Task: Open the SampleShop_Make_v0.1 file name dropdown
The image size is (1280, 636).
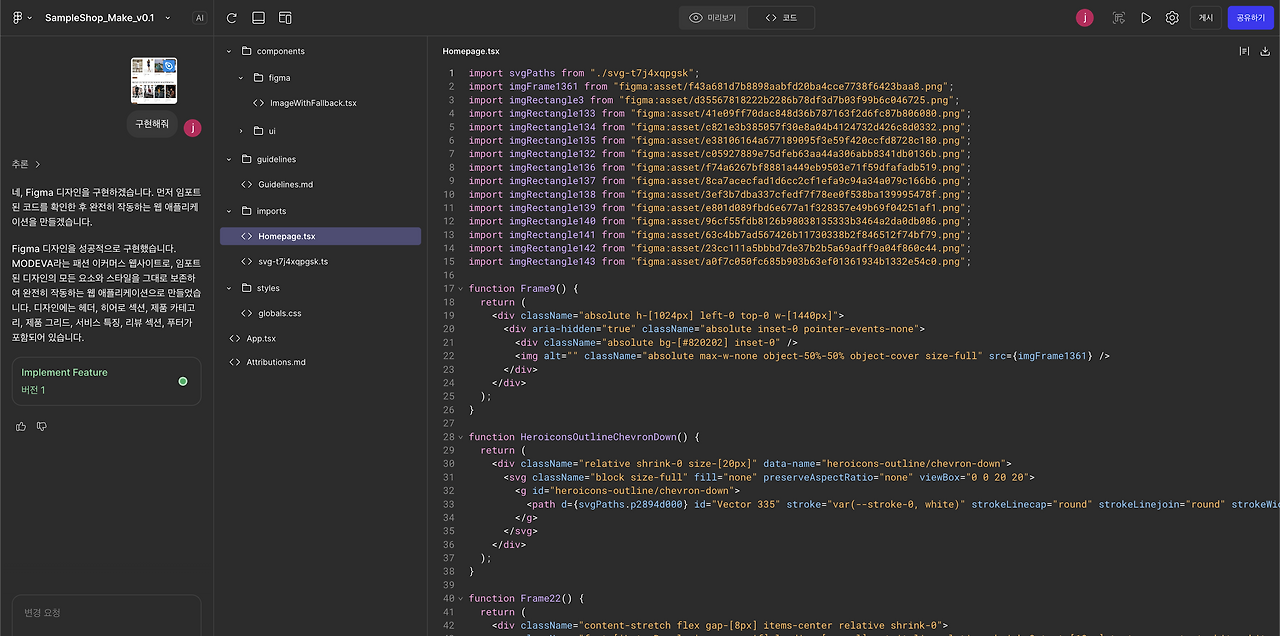Action: click(108, 18)
